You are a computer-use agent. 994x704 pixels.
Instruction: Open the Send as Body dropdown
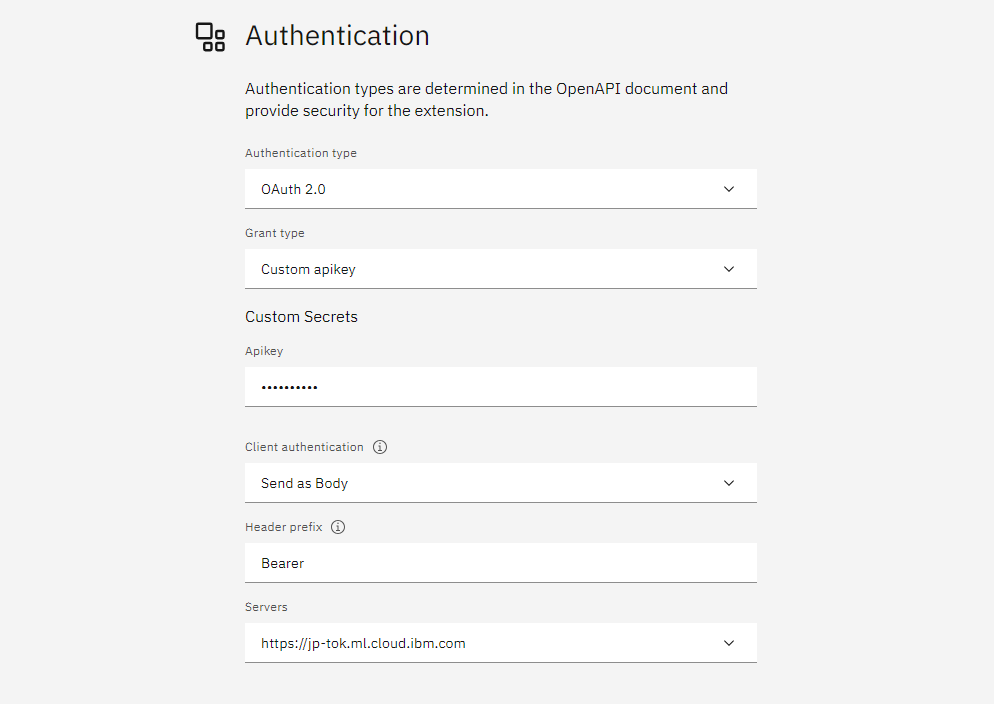point(500,483)
